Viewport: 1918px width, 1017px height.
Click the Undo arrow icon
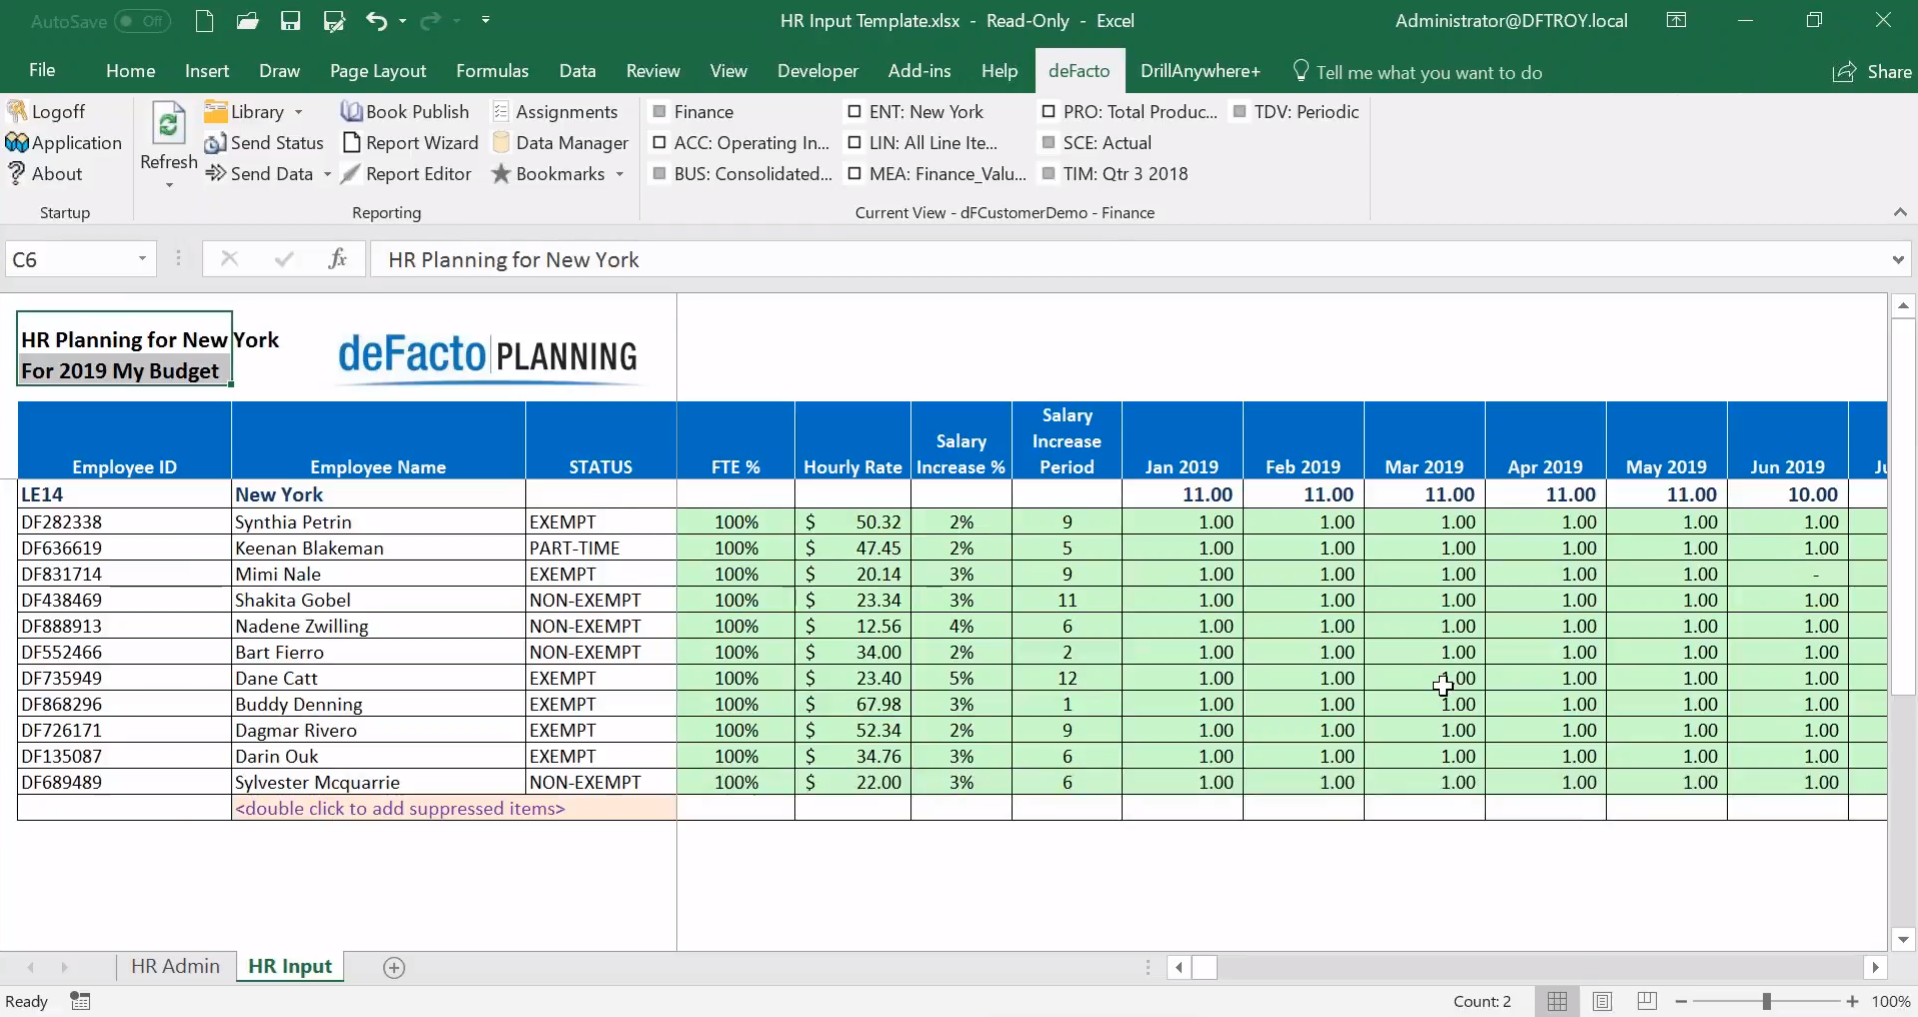point(376,21)
